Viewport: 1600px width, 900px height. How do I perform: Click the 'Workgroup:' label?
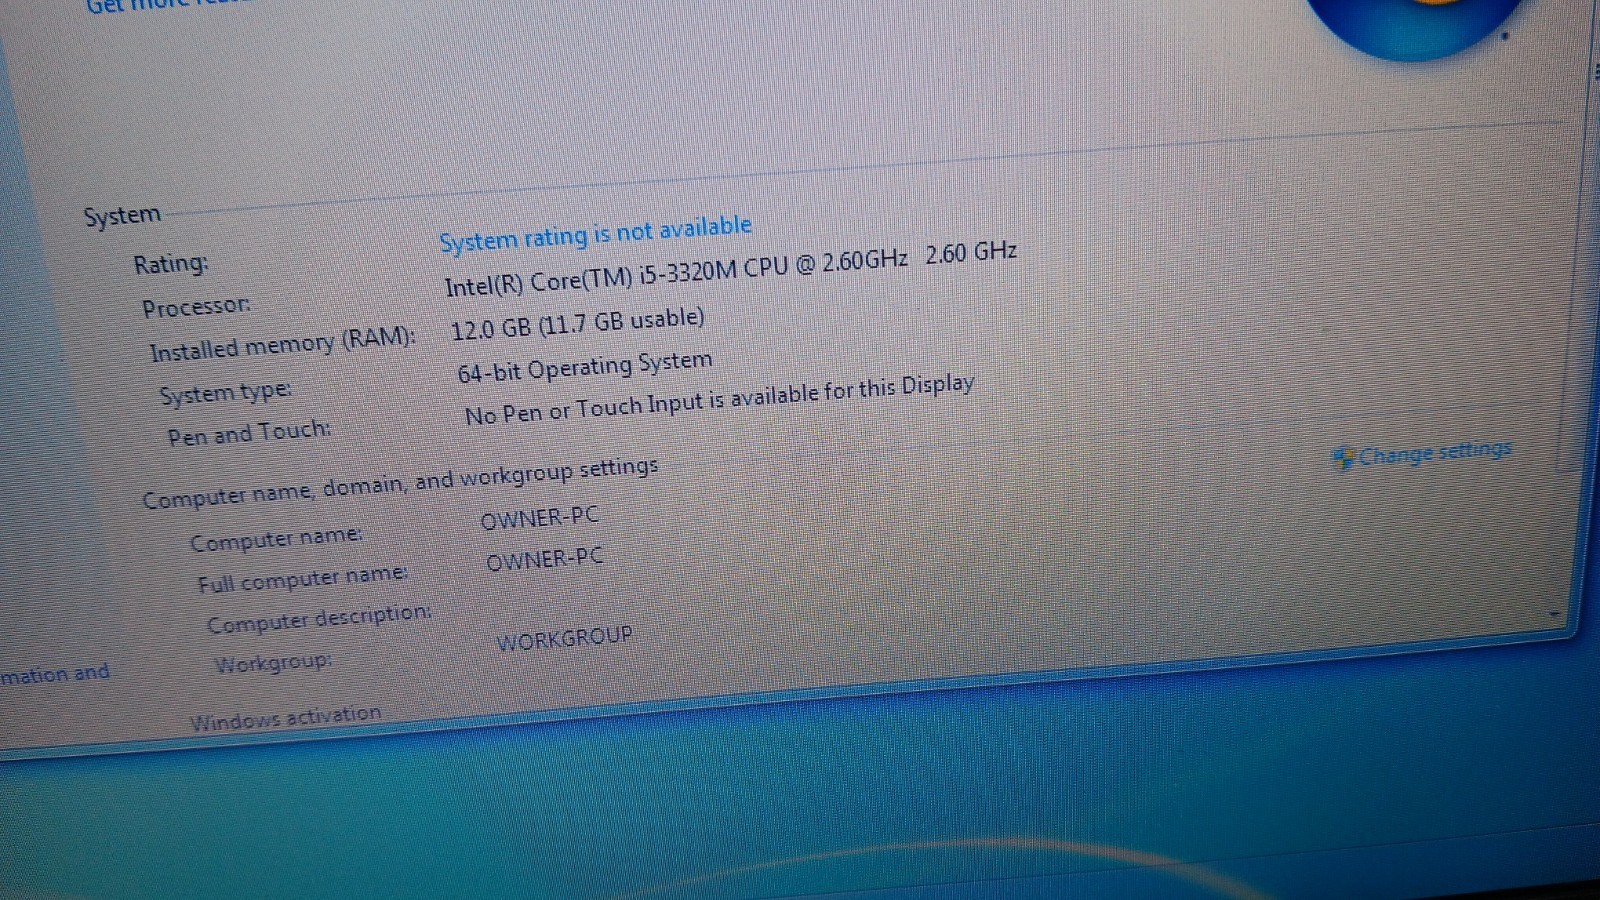(273, 663)
